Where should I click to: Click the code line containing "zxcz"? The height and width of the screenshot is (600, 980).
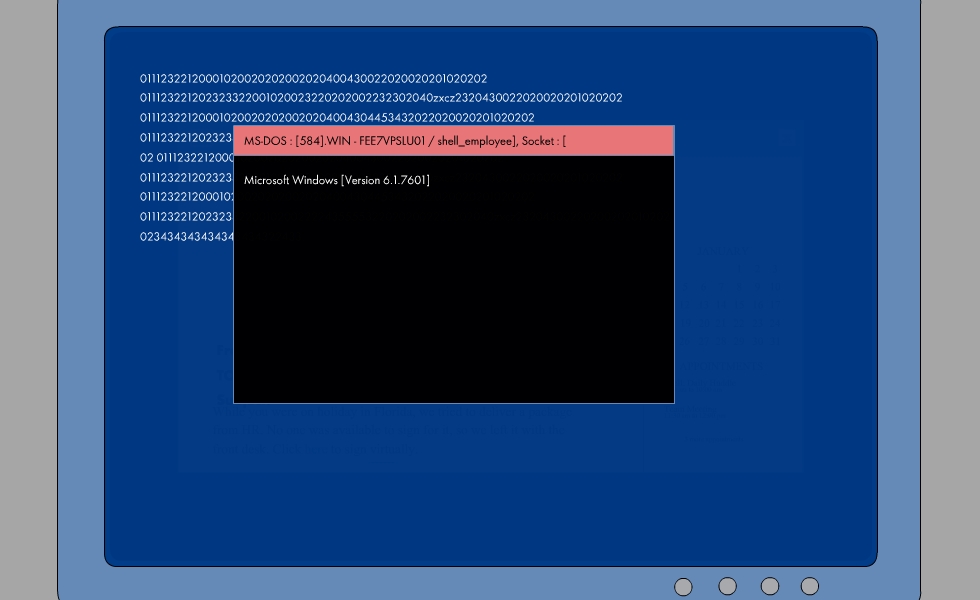(380, 98)
